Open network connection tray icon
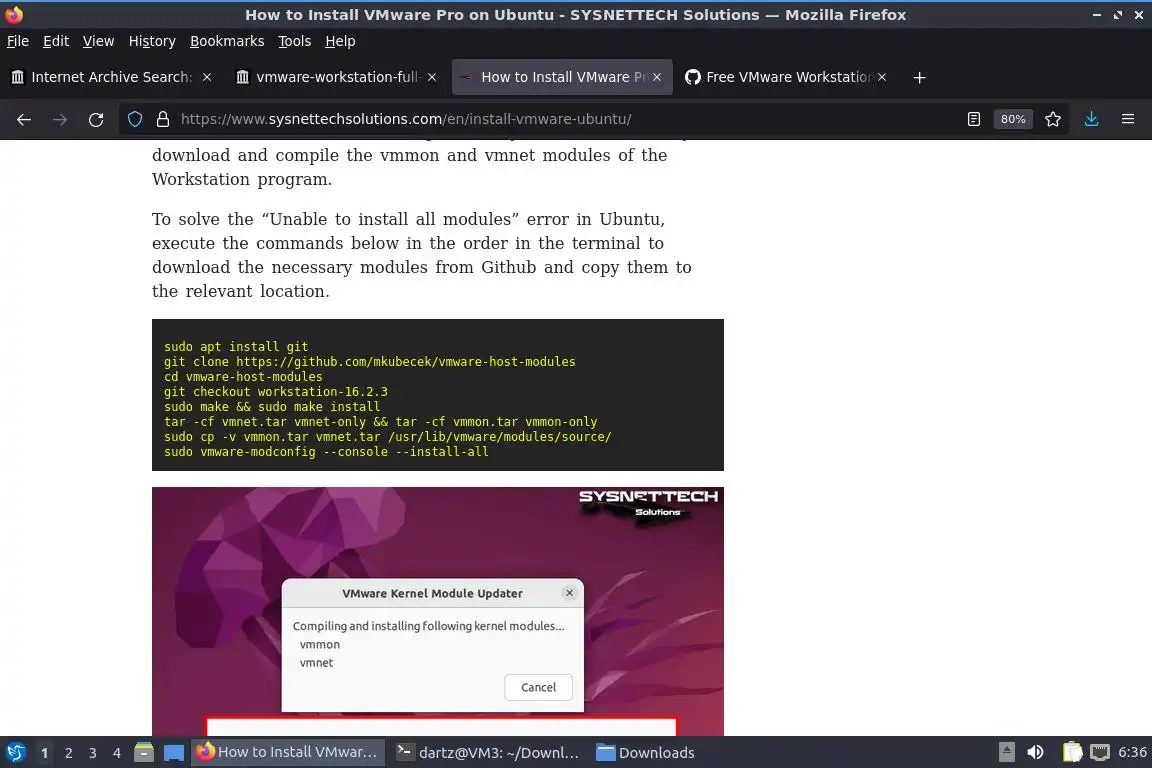The height and width of the screenshot is (768, 1152). (1100, 752)
